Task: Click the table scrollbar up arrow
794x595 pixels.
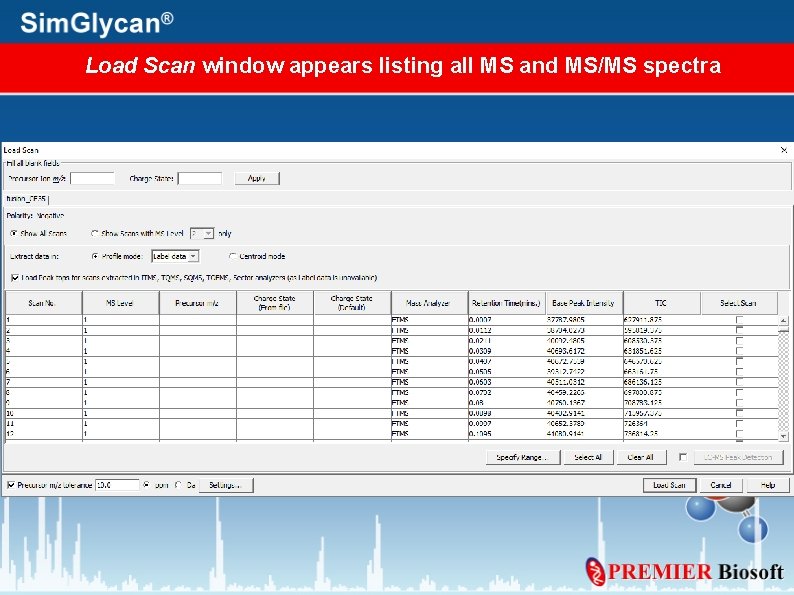Action: (783, 321)
